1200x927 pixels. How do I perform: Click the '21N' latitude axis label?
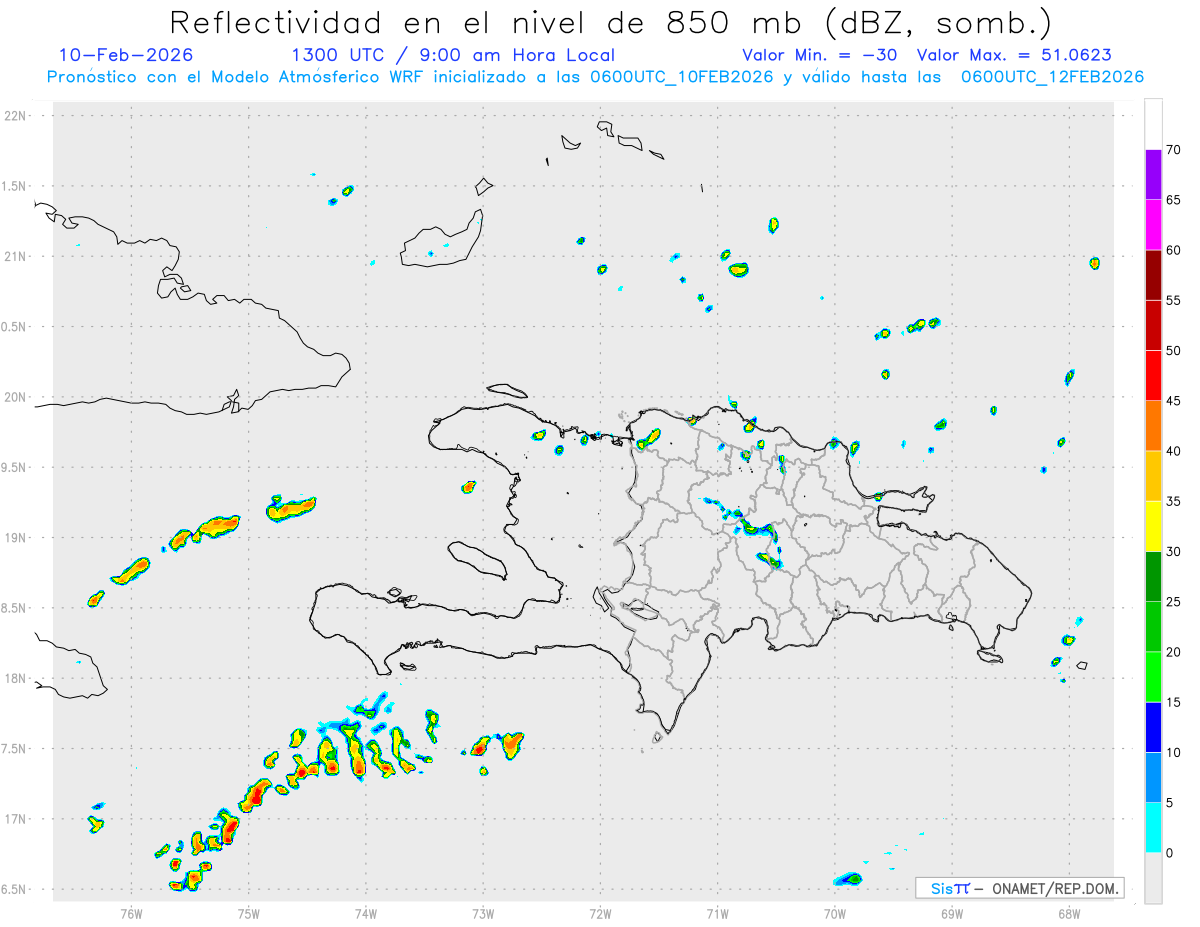[15, 256]
